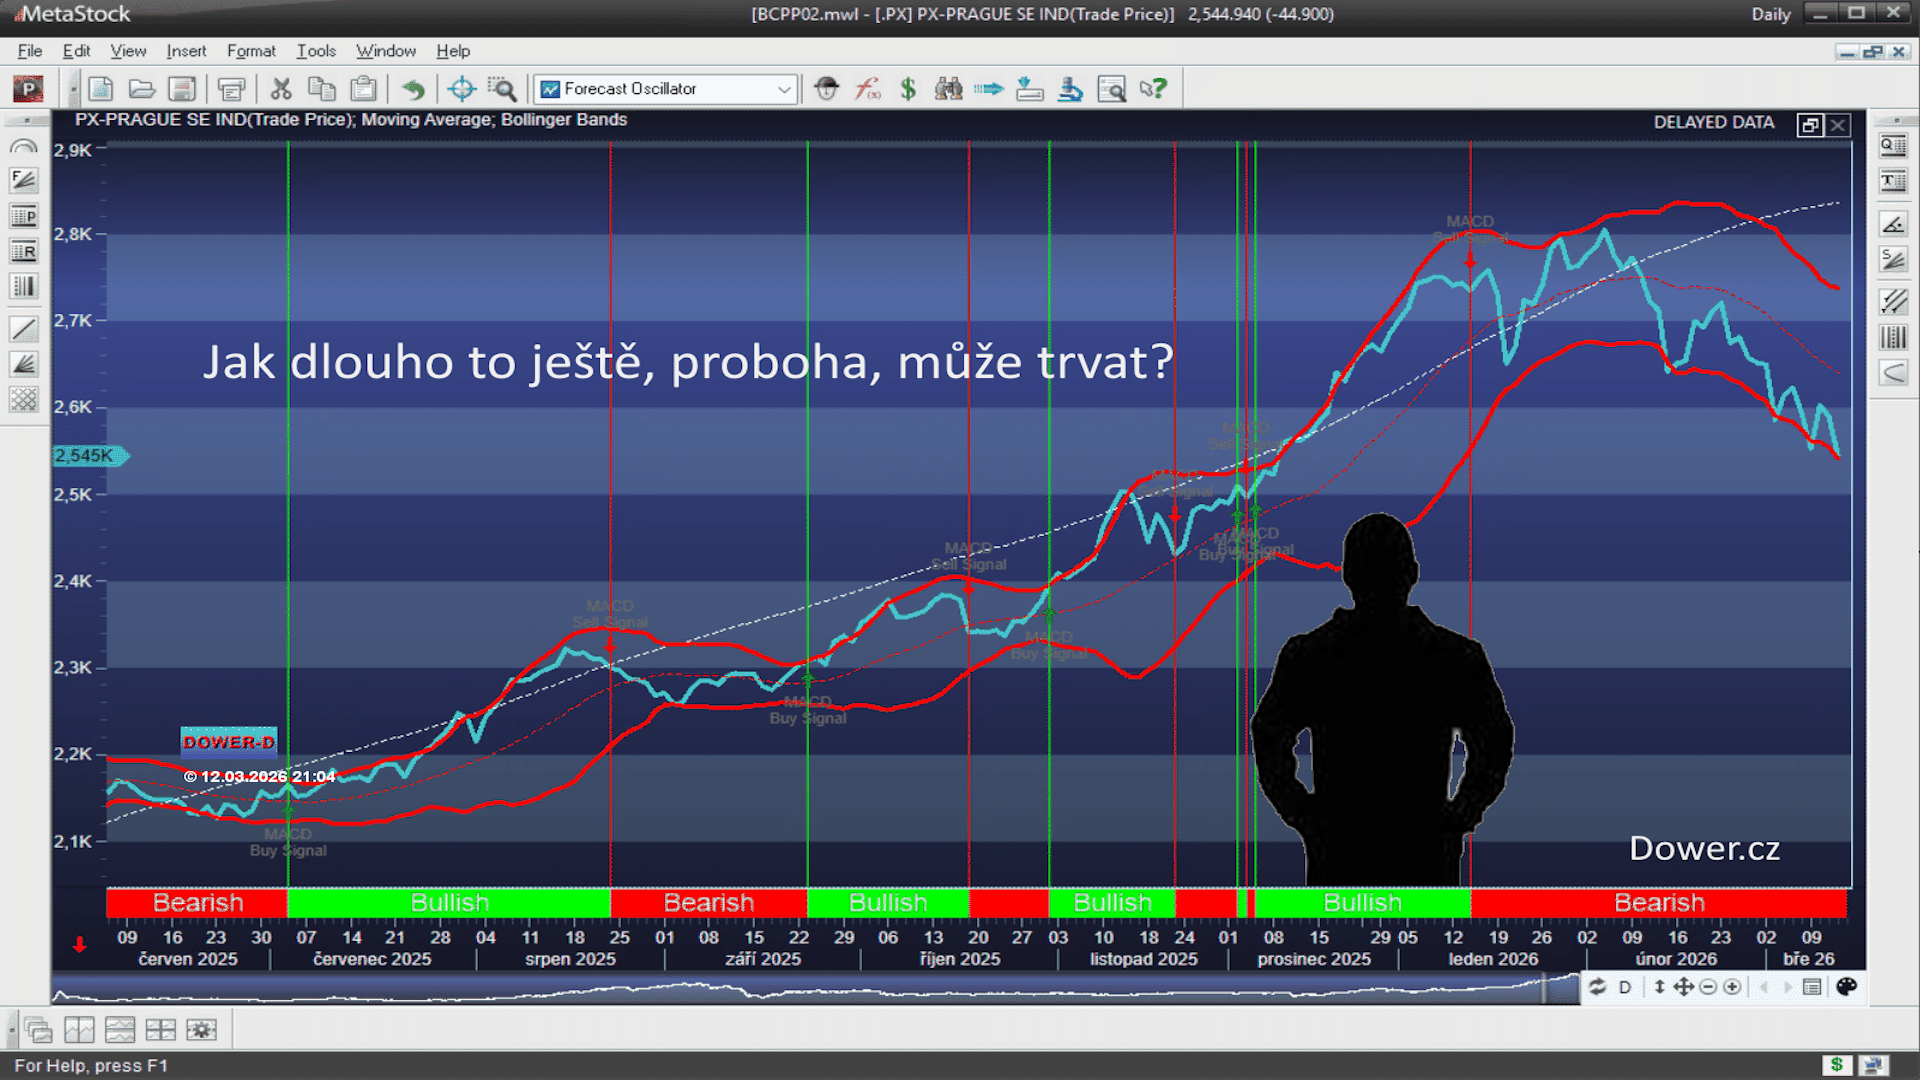The height and width of the screenshot is (1080, 1920).
Task: Click the dollar sign icon in toolbar
Action: click(x=908, y=89)
